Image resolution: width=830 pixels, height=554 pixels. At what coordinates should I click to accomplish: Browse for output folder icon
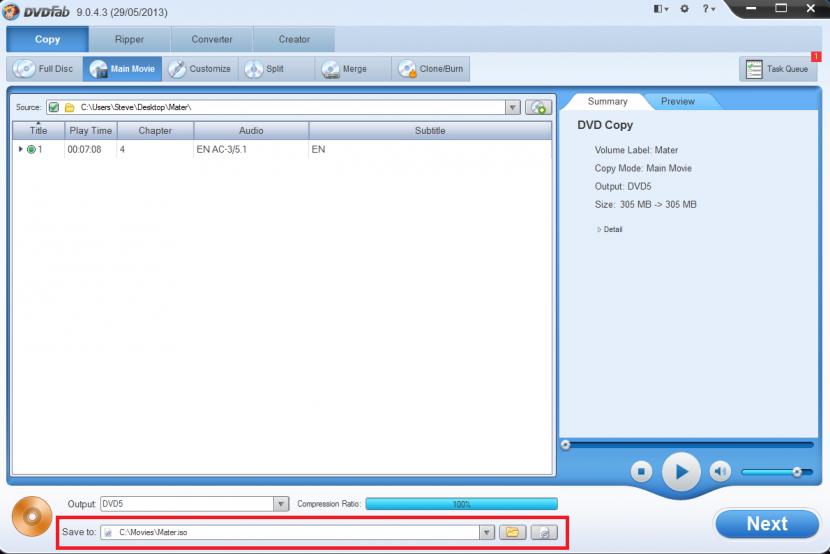512,532
